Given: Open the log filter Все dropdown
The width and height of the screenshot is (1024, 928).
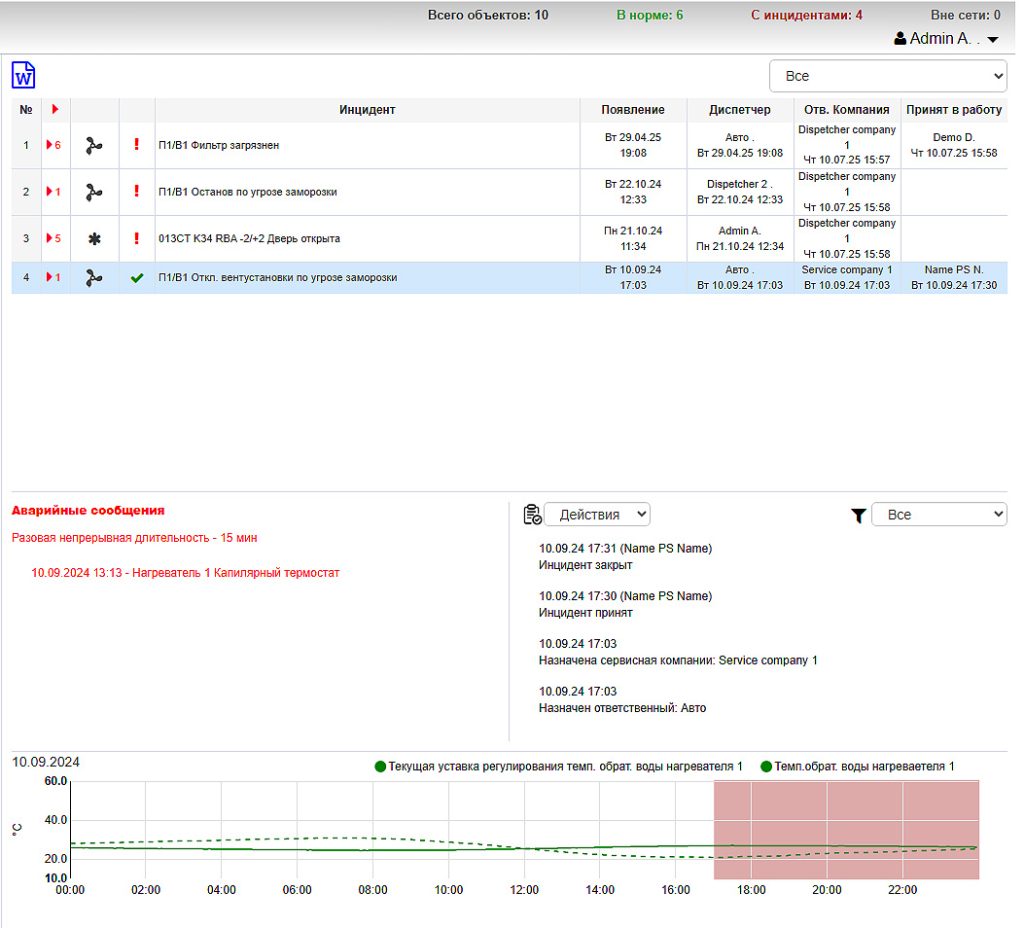Looking at the screenshot, I should (939, 514).
